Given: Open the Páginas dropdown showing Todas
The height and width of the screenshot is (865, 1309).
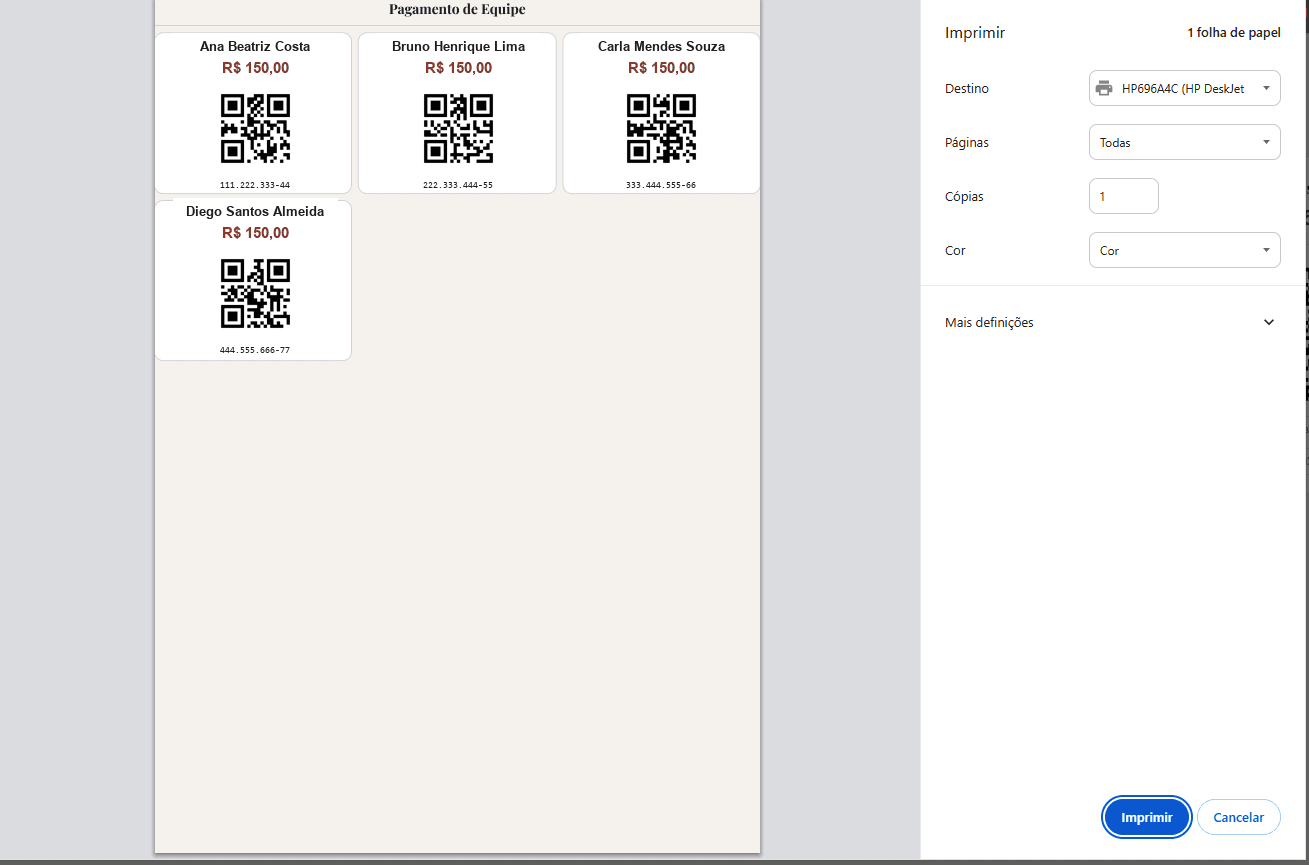Looking at the screenshot, I should tap(1184, 142).
